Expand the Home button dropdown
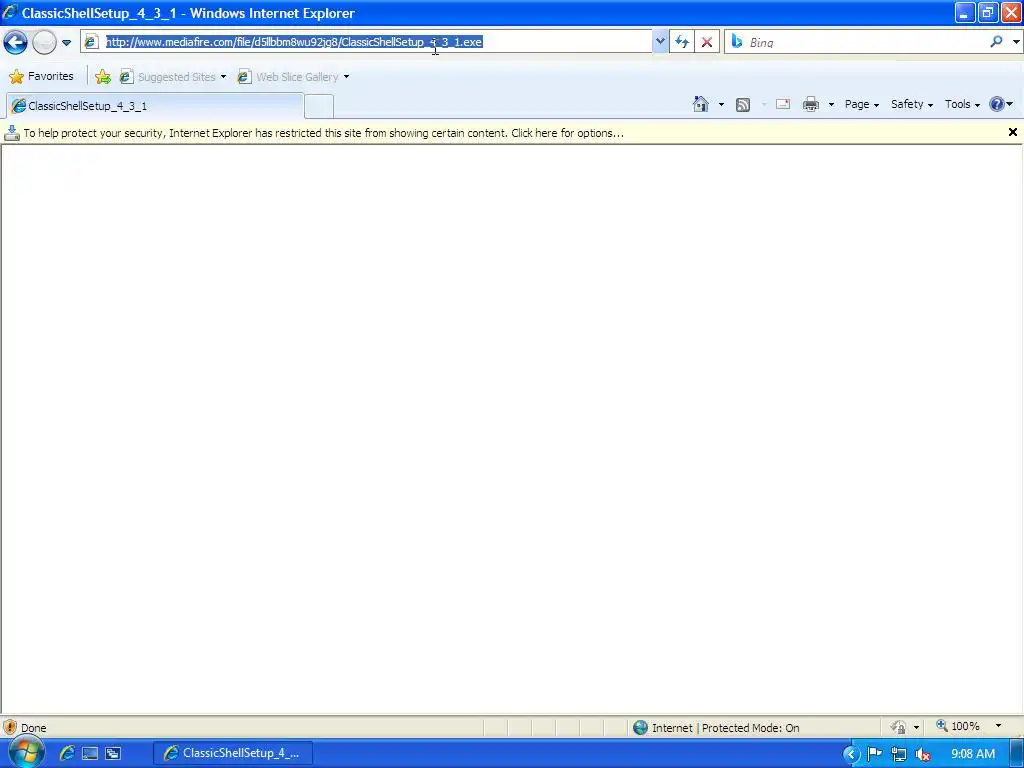Image resolution: width=1024 pixels, height=768 pixels. tap(721, 104)
